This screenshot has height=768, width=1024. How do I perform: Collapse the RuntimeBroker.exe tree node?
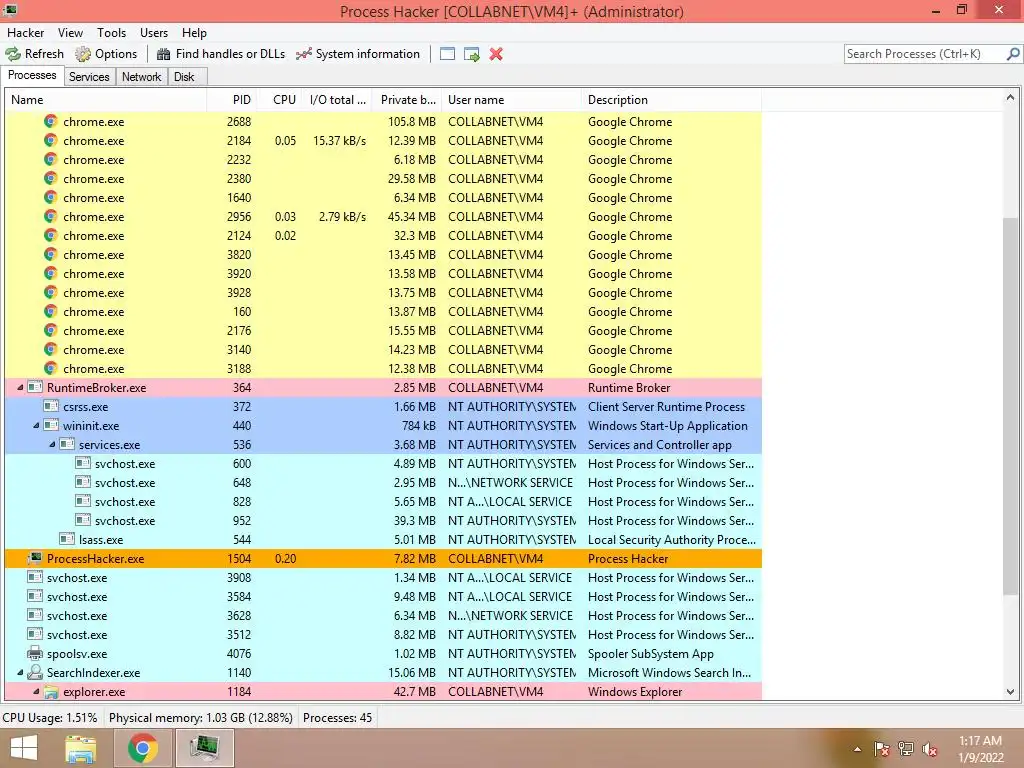(x=20, y=387)
